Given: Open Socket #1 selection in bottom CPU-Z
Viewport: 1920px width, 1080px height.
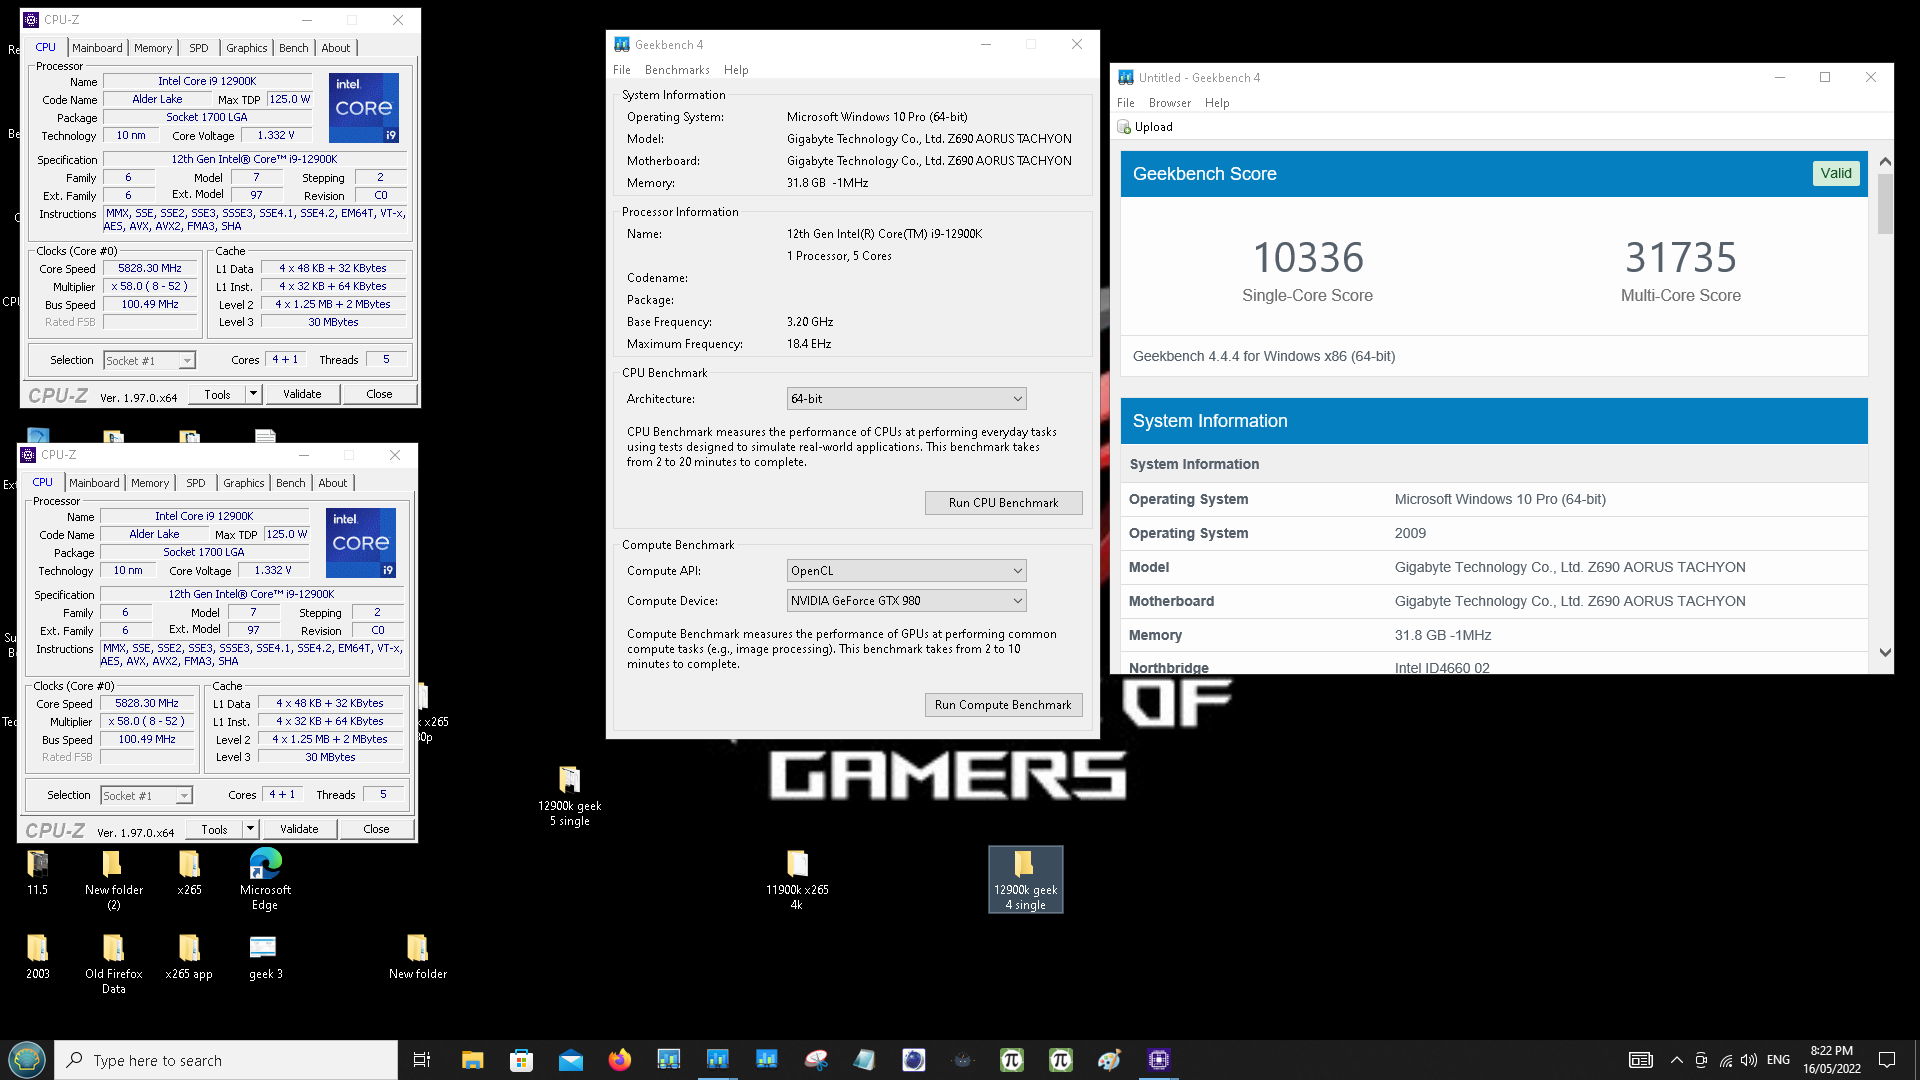Looking at the screenshot, I should (146, 796).
